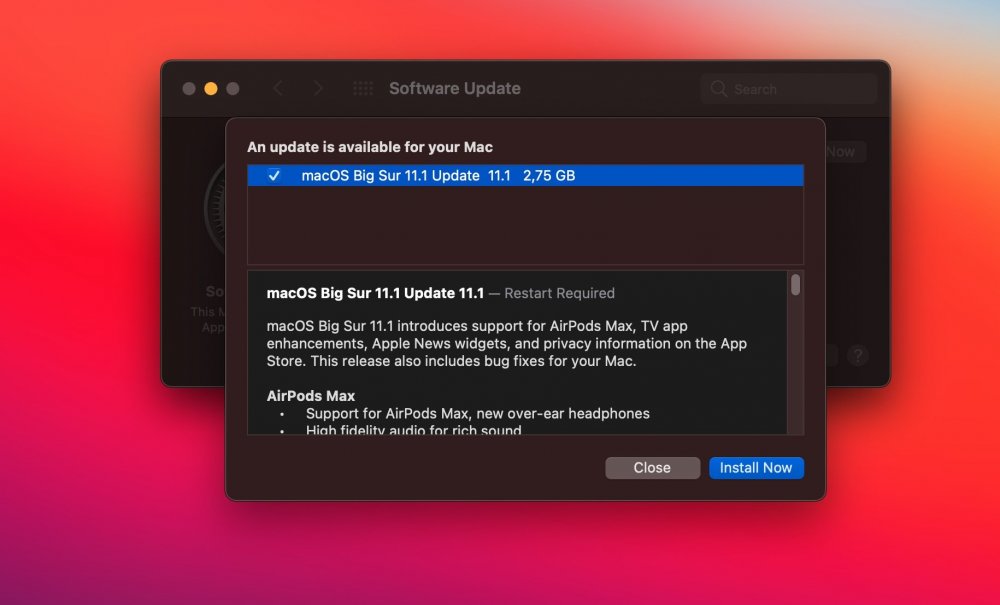Click the release notes scrollbar thumb

795,284
